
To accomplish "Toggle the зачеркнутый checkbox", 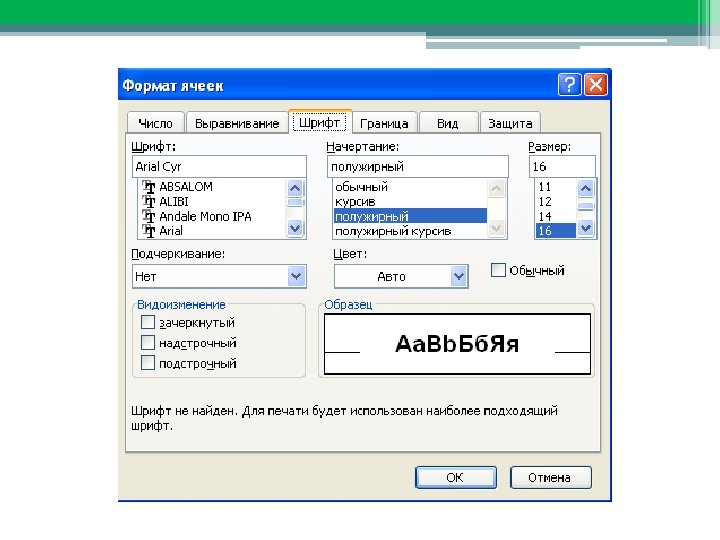I will (148, 322).
